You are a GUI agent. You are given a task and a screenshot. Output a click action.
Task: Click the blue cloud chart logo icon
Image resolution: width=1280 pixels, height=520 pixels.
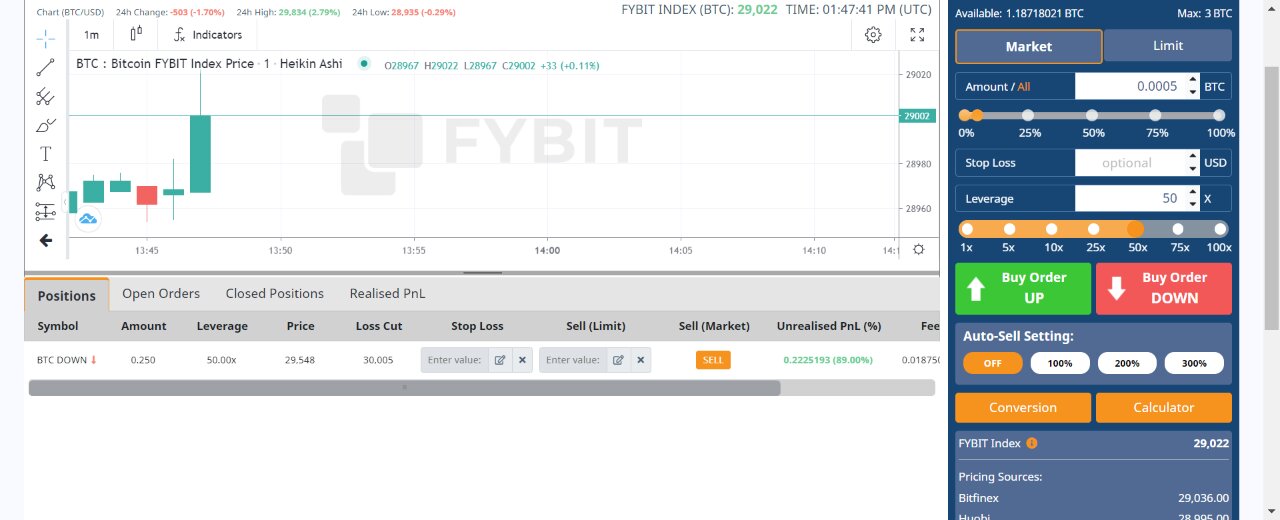pyautogui.click(x=87, y=218)
